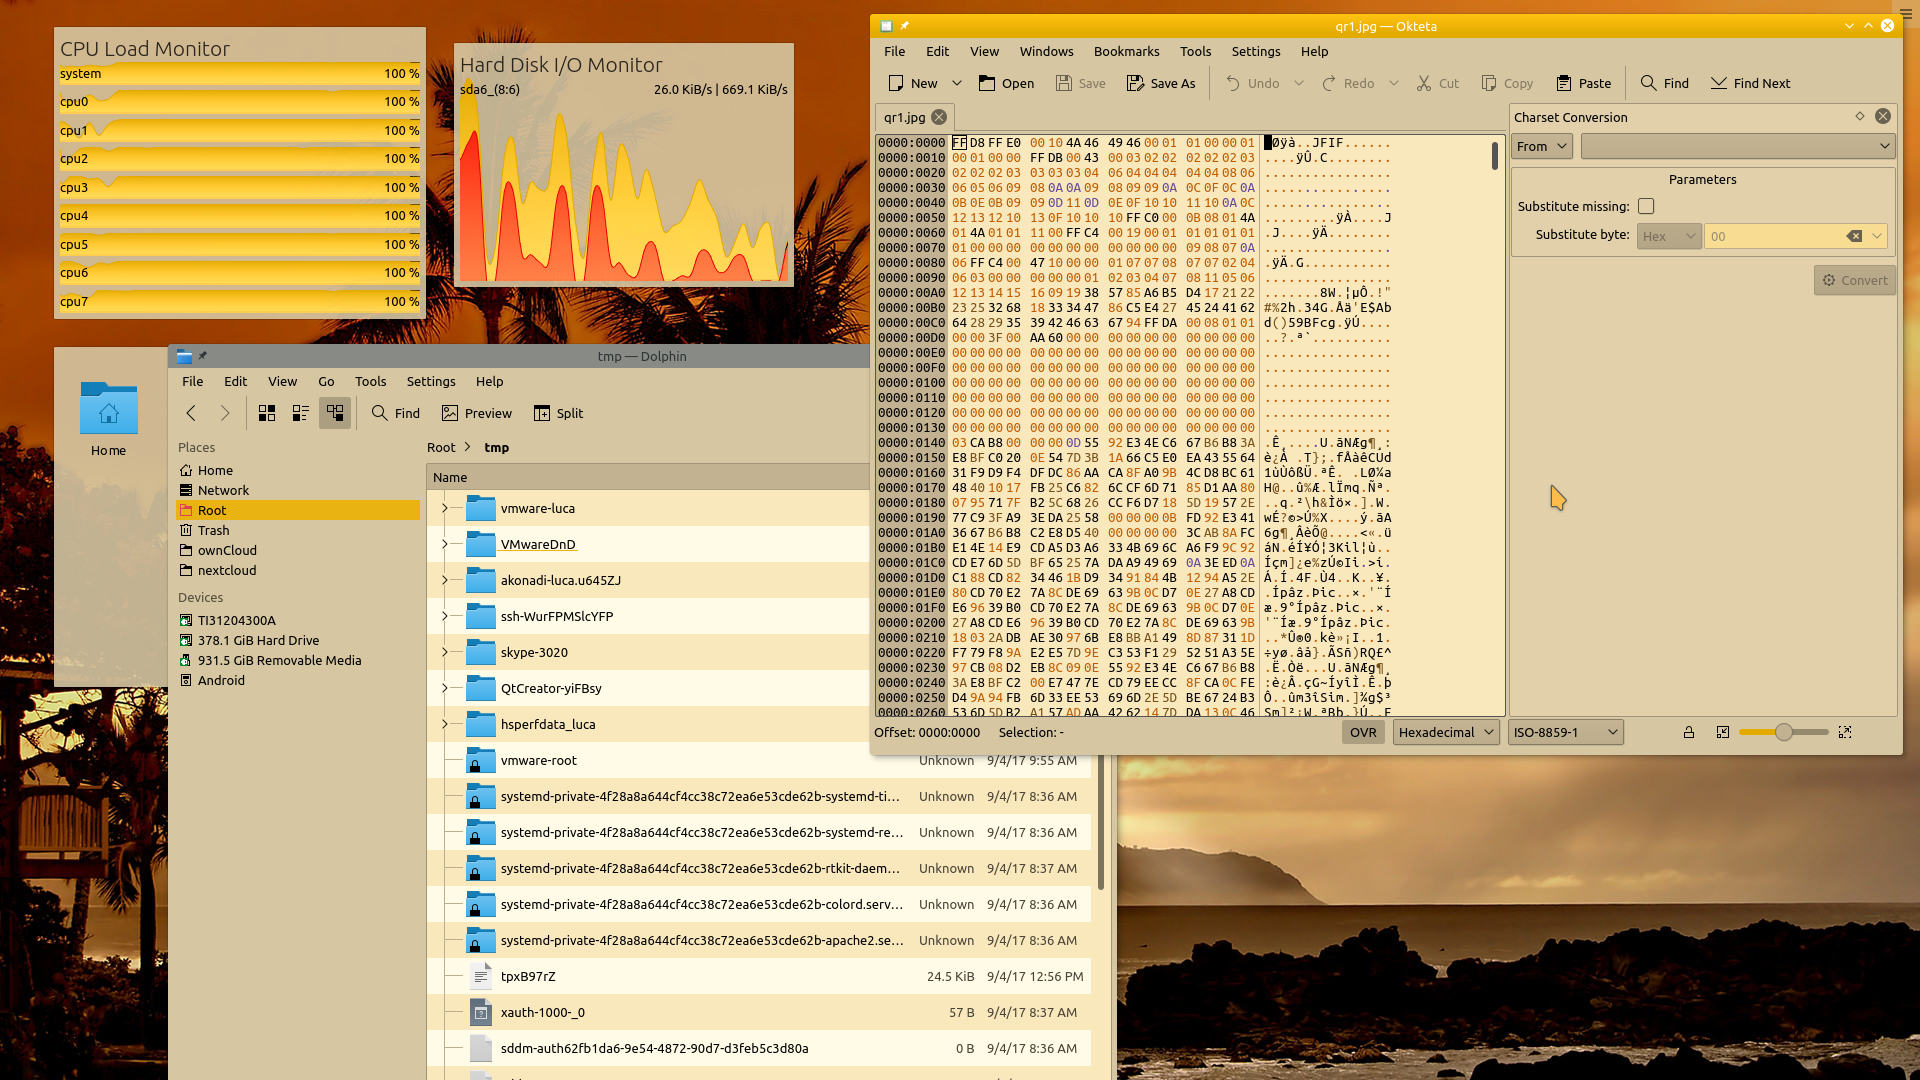Toggle Preview in the Dolphin toolbar
This screenshot has width=1920, height=1080.
click(477, 413)
